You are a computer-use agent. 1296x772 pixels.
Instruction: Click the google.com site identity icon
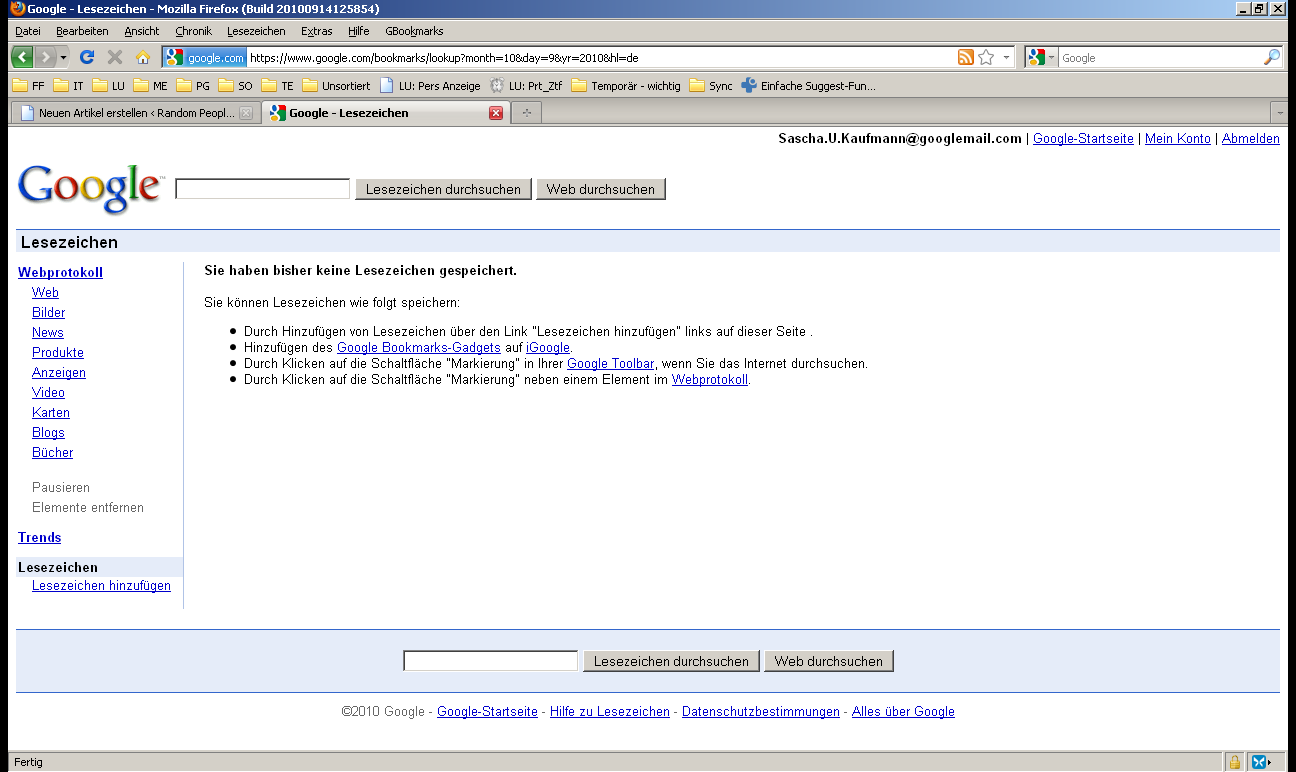206,58
